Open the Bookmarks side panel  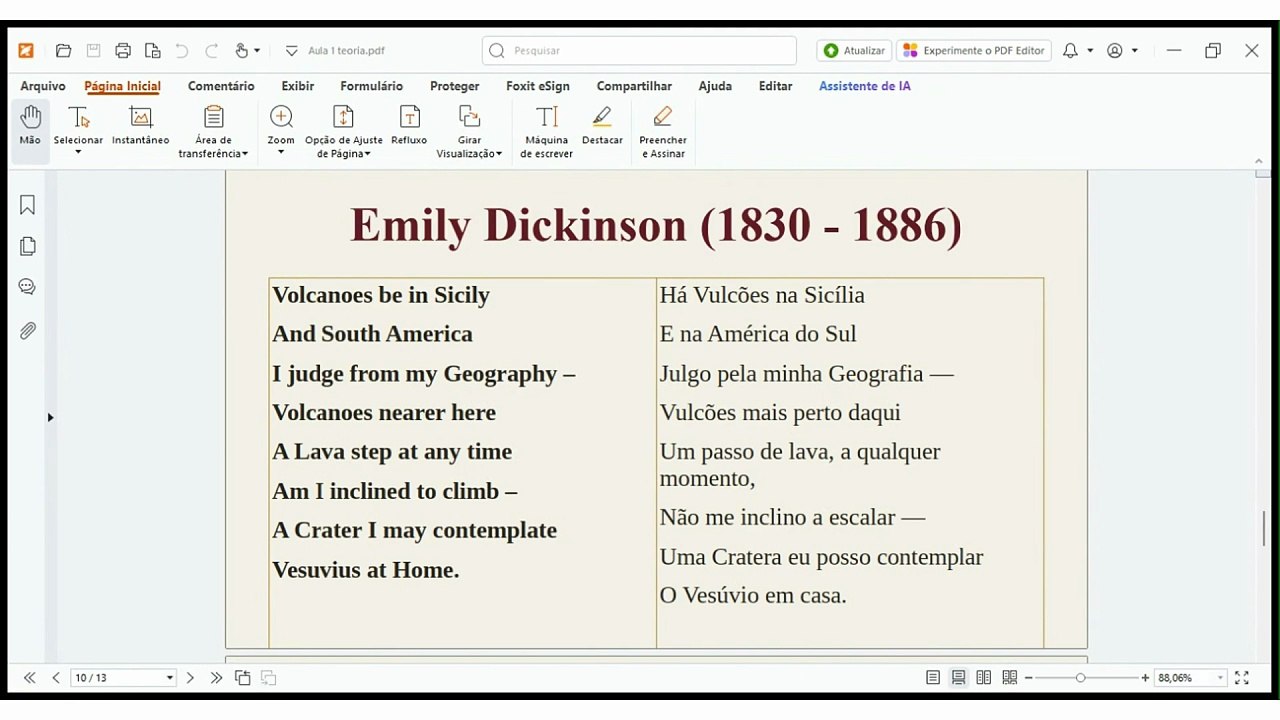click(27, 205)
